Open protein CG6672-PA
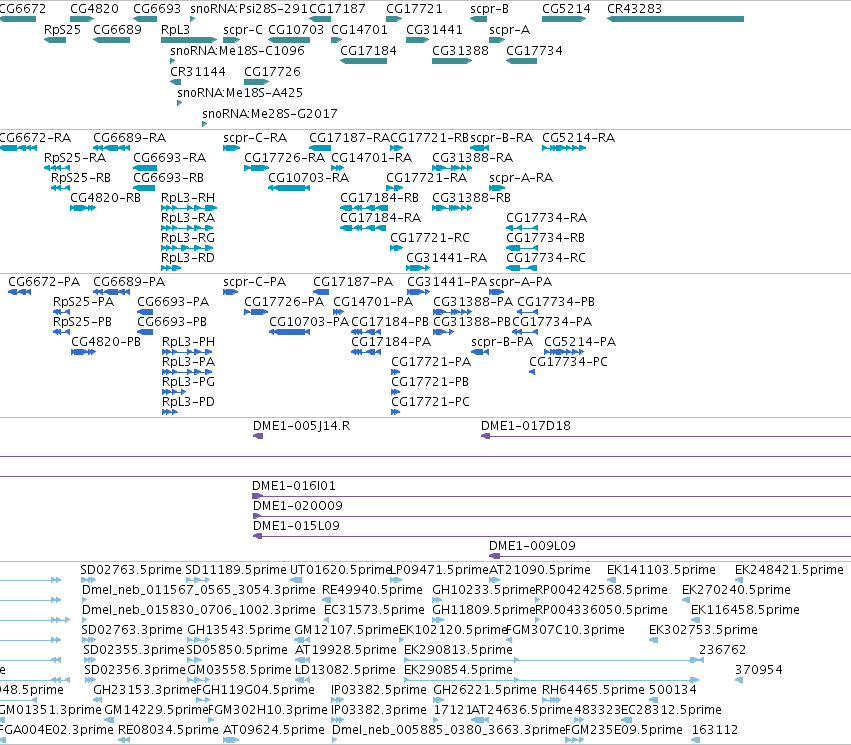Viewport: 851px width, 745px height. tap(44, 282)
